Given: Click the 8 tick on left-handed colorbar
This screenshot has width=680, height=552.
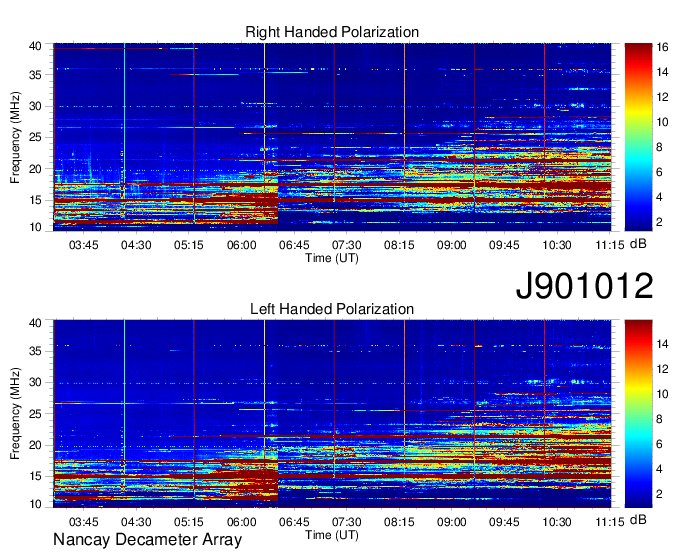Looking at the screenshot, I should pyautogui.click(x=659, y=419).
